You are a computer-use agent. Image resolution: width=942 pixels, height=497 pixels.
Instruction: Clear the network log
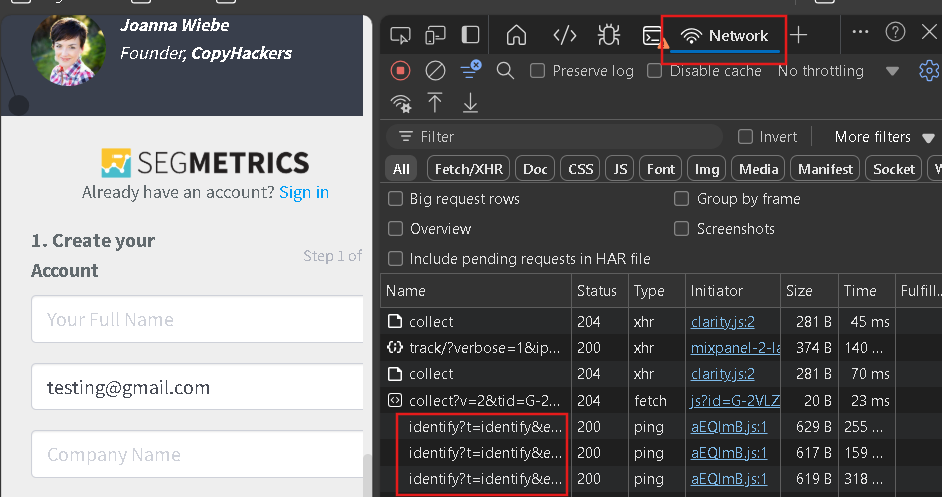(x=435, y=70)
